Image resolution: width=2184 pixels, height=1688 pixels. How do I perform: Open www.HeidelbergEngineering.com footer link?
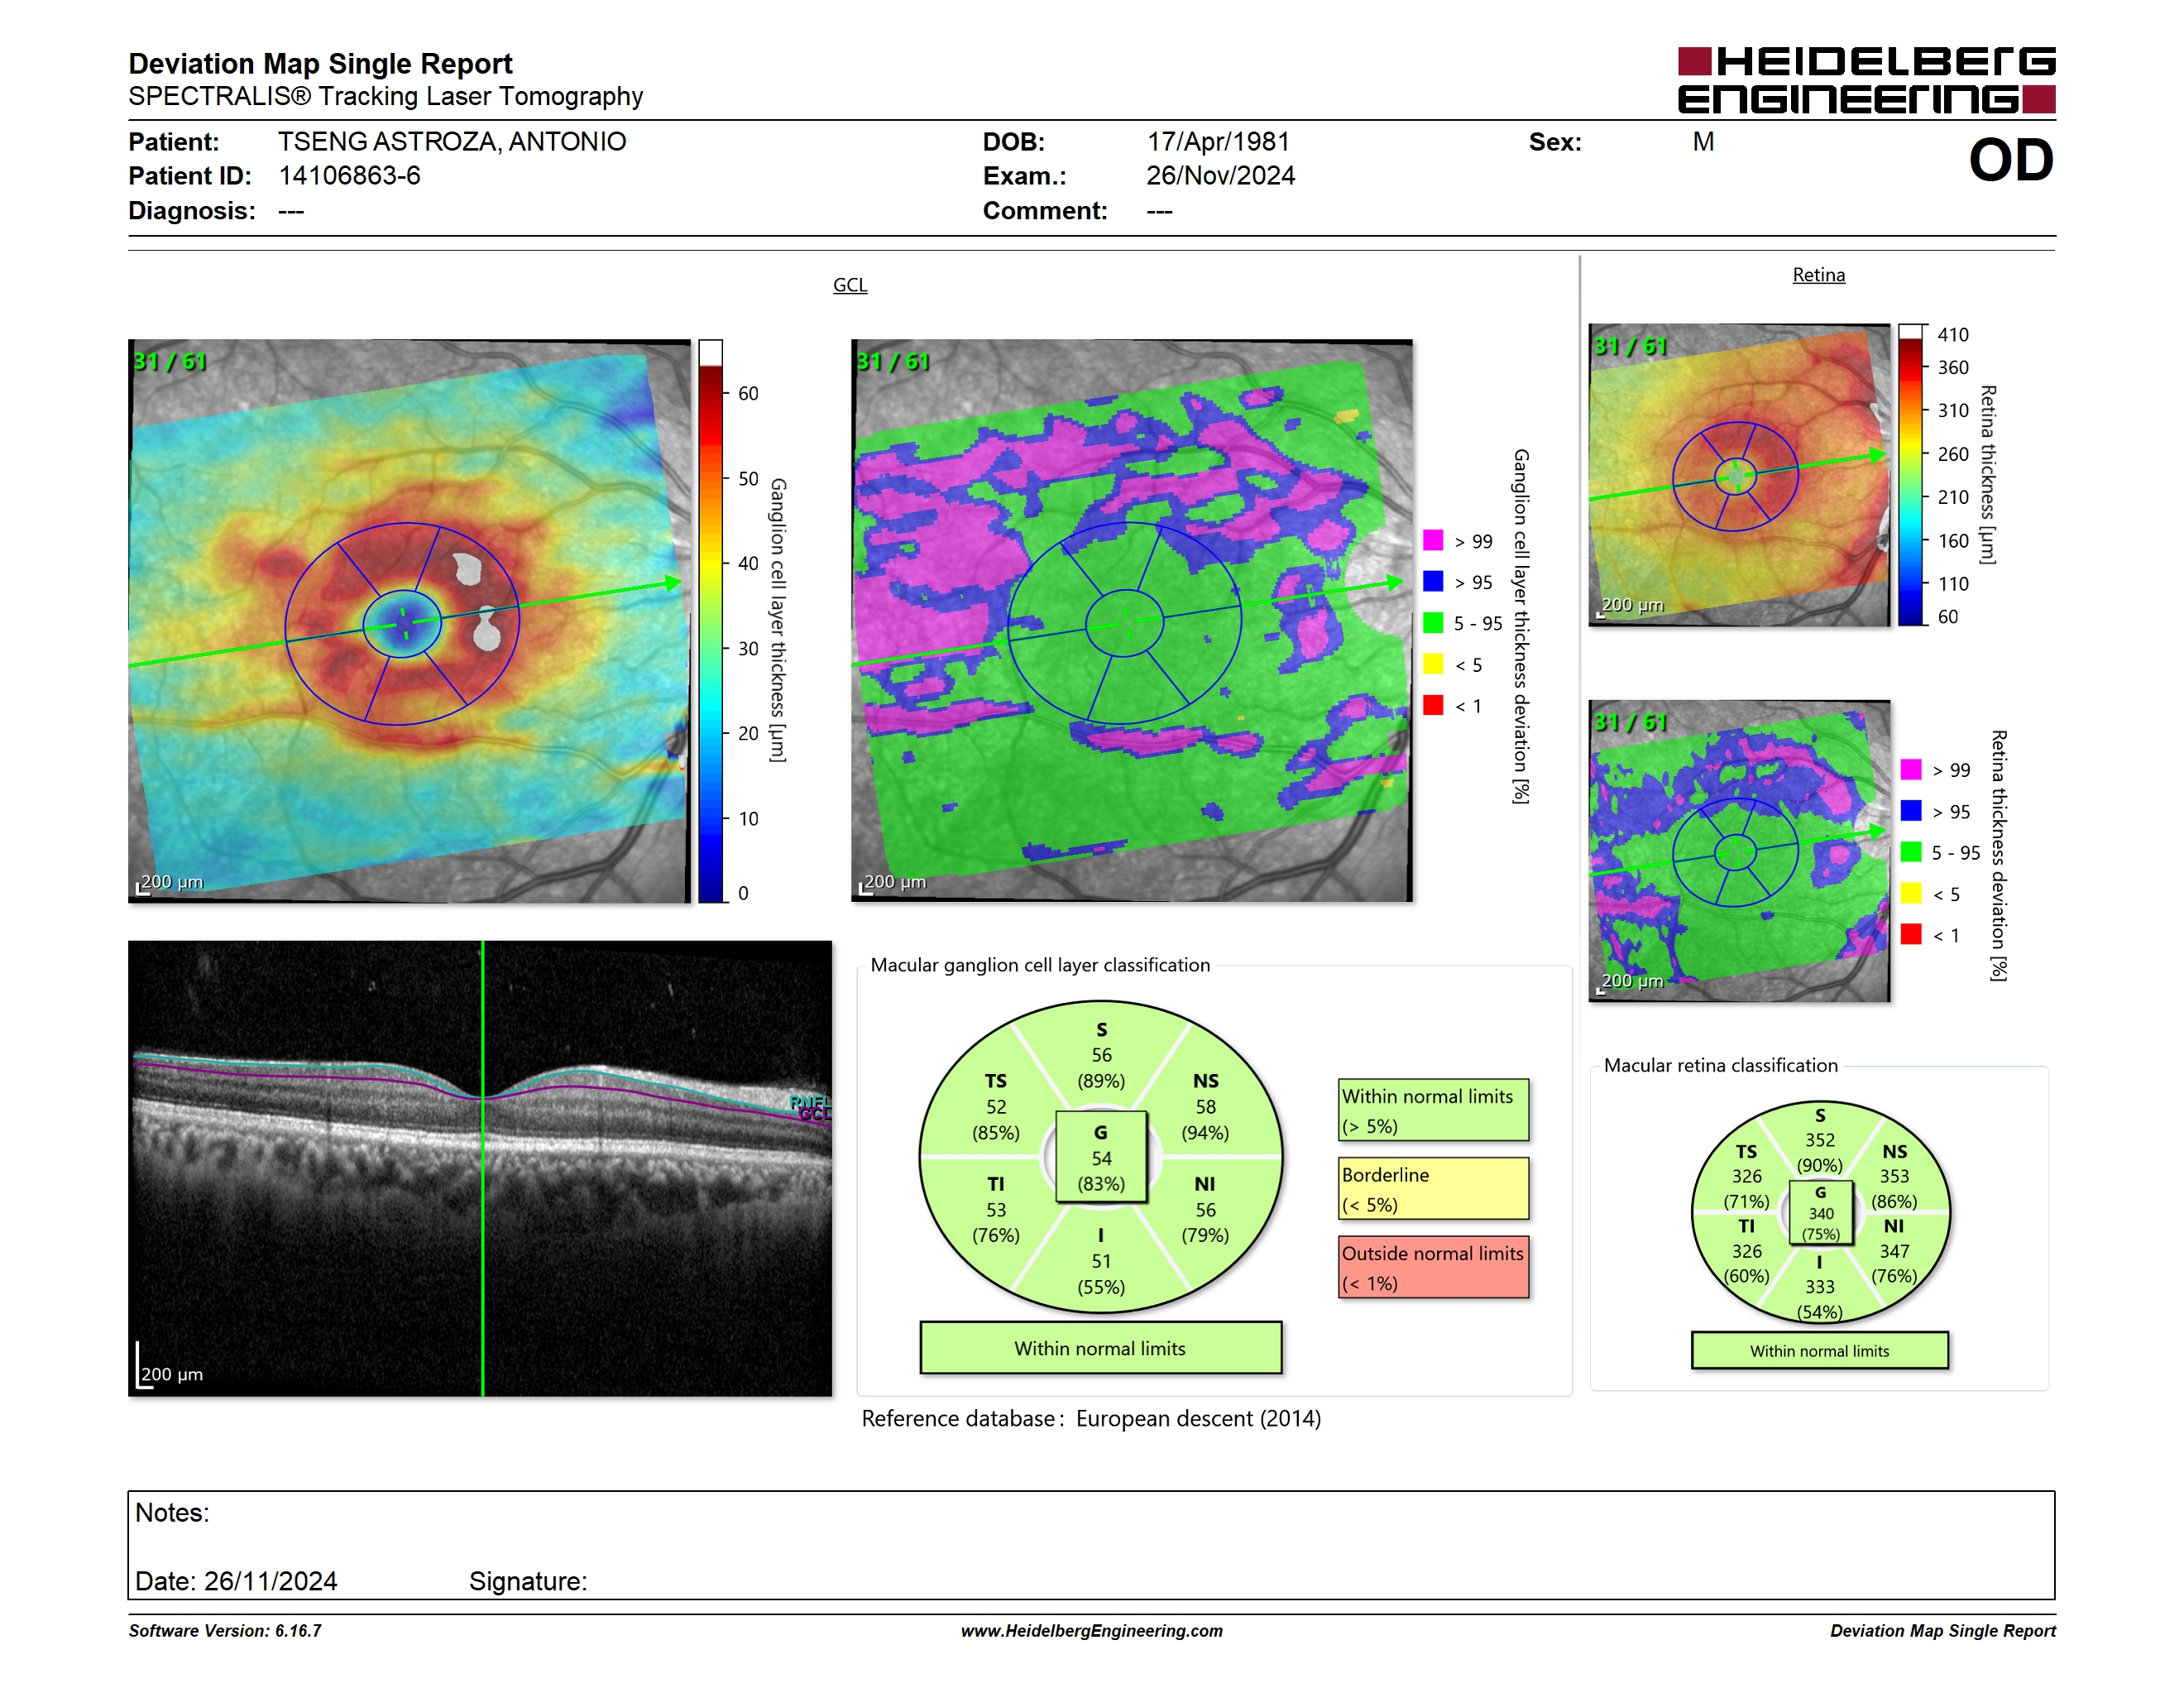tap(1092, 1631)
